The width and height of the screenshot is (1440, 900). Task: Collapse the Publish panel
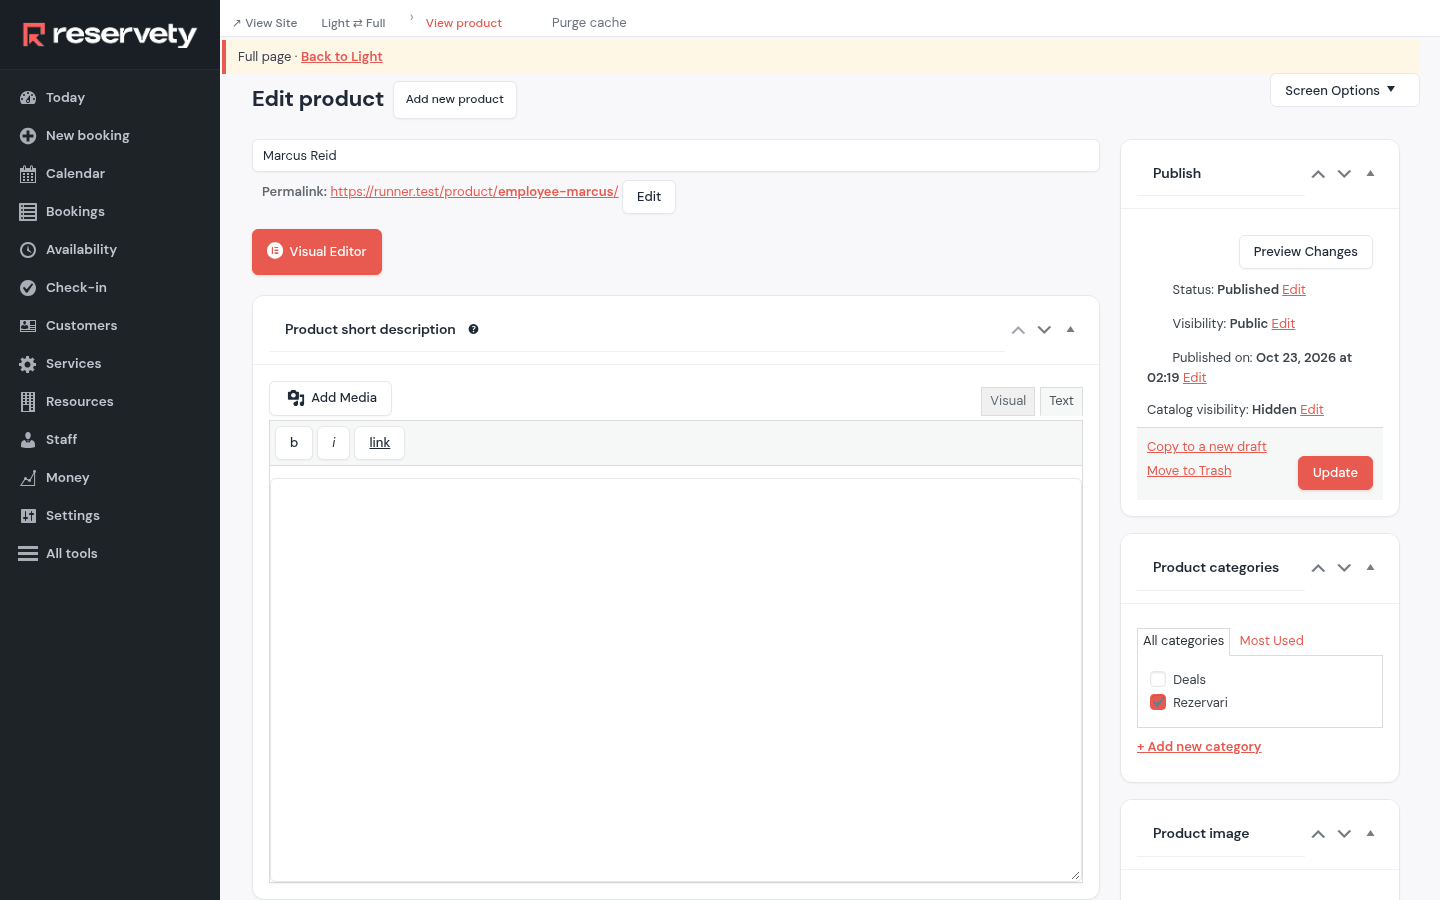(x=1370, y=174)
